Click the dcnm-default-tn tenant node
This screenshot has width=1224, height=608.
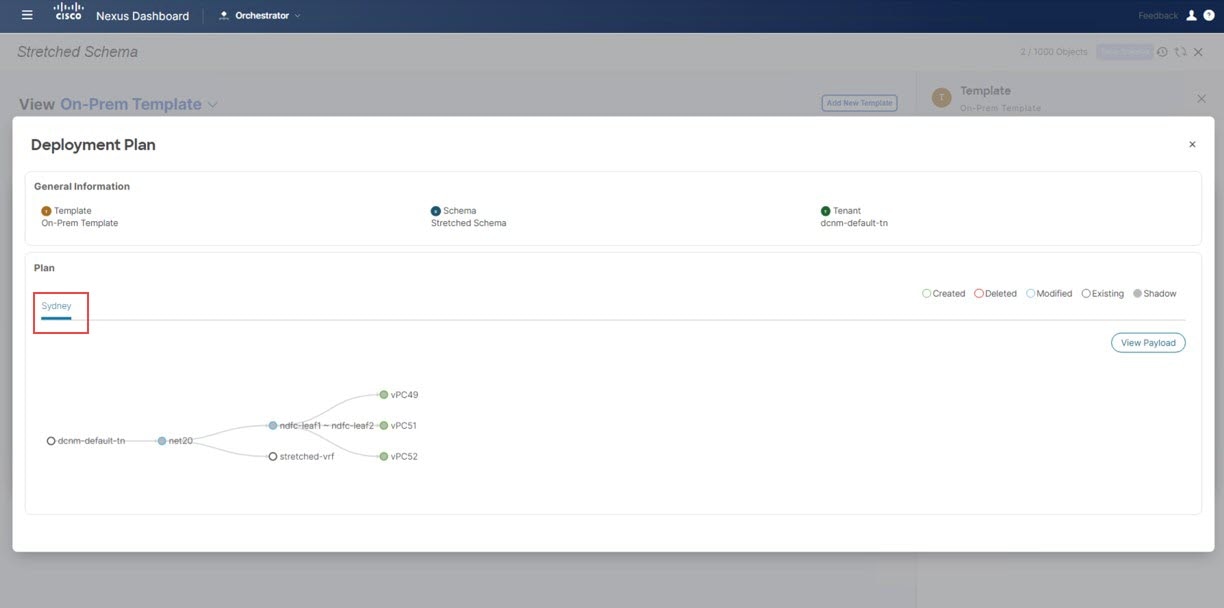51,441
